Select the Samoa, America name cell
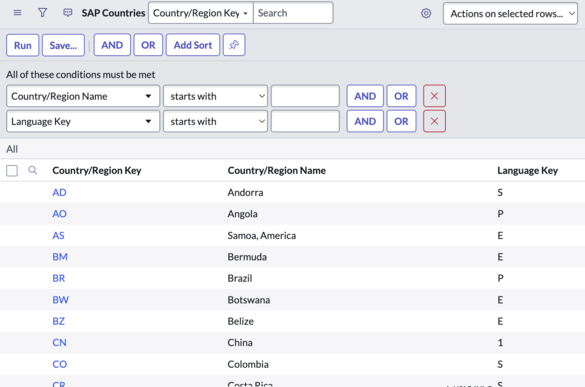 [x=262, y=235]
